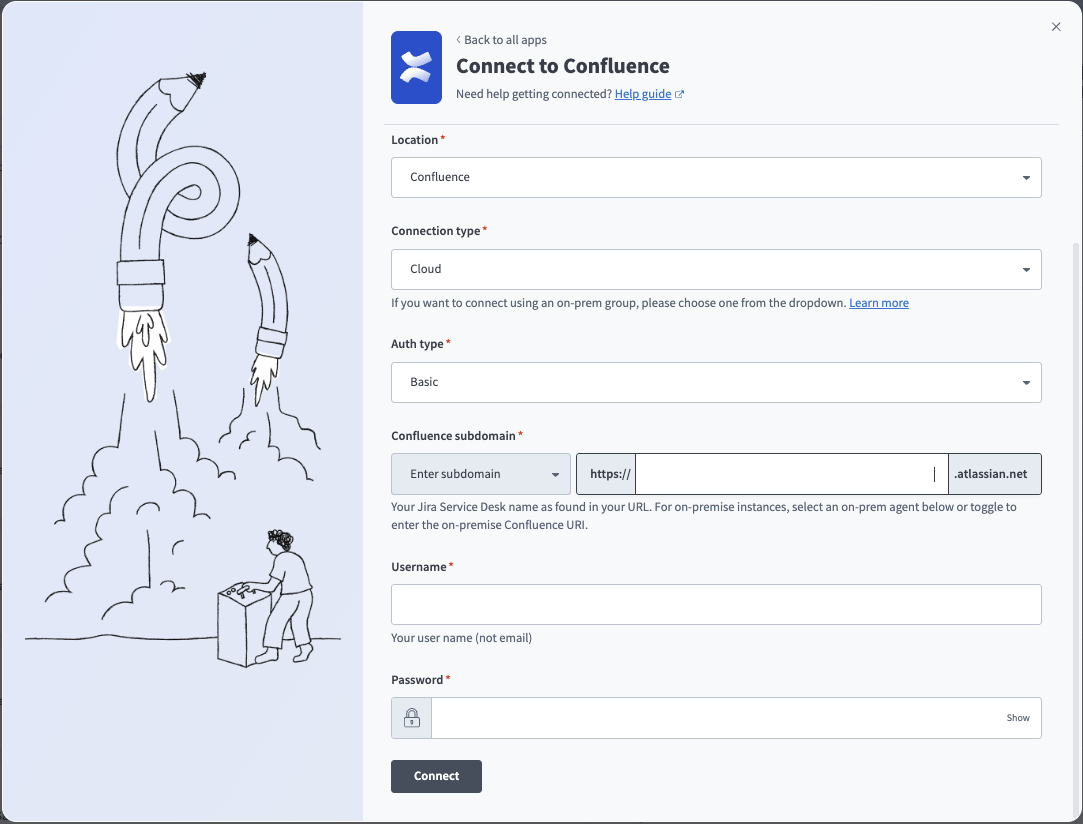Click the Confluence app logo
The height and width of the screenshot is (824, 1083).
[416, 67]
